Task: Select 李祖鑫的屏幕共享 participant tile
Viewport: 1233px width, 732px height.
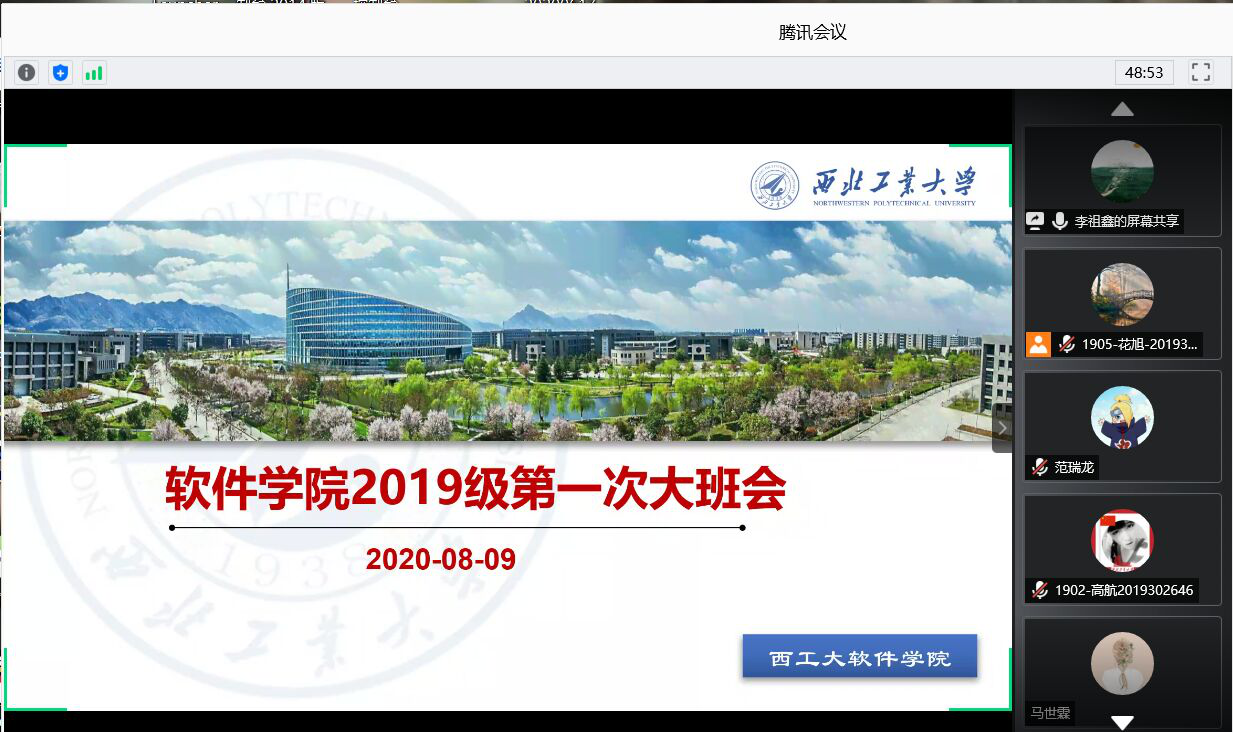Action: click(1122, 180)
